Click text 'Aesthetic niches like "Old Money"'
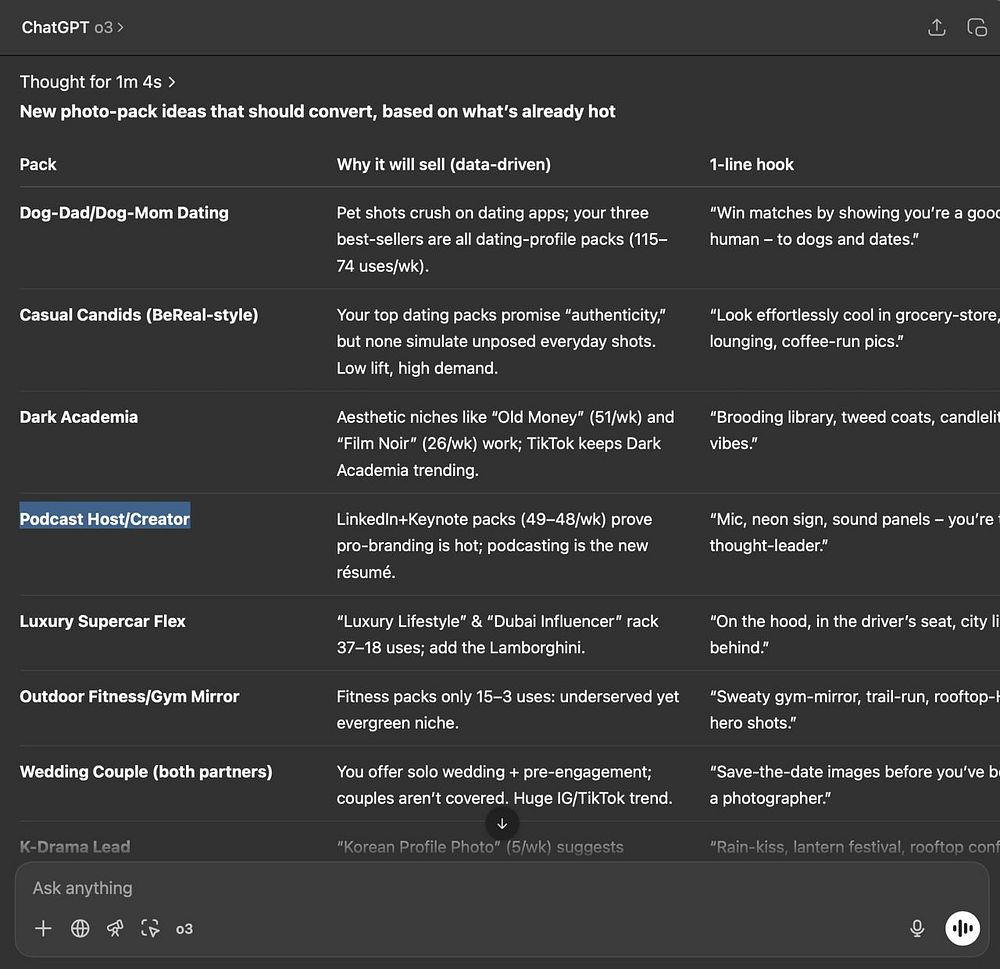Viewport: 1000px width, 969px height. point(460,417)
